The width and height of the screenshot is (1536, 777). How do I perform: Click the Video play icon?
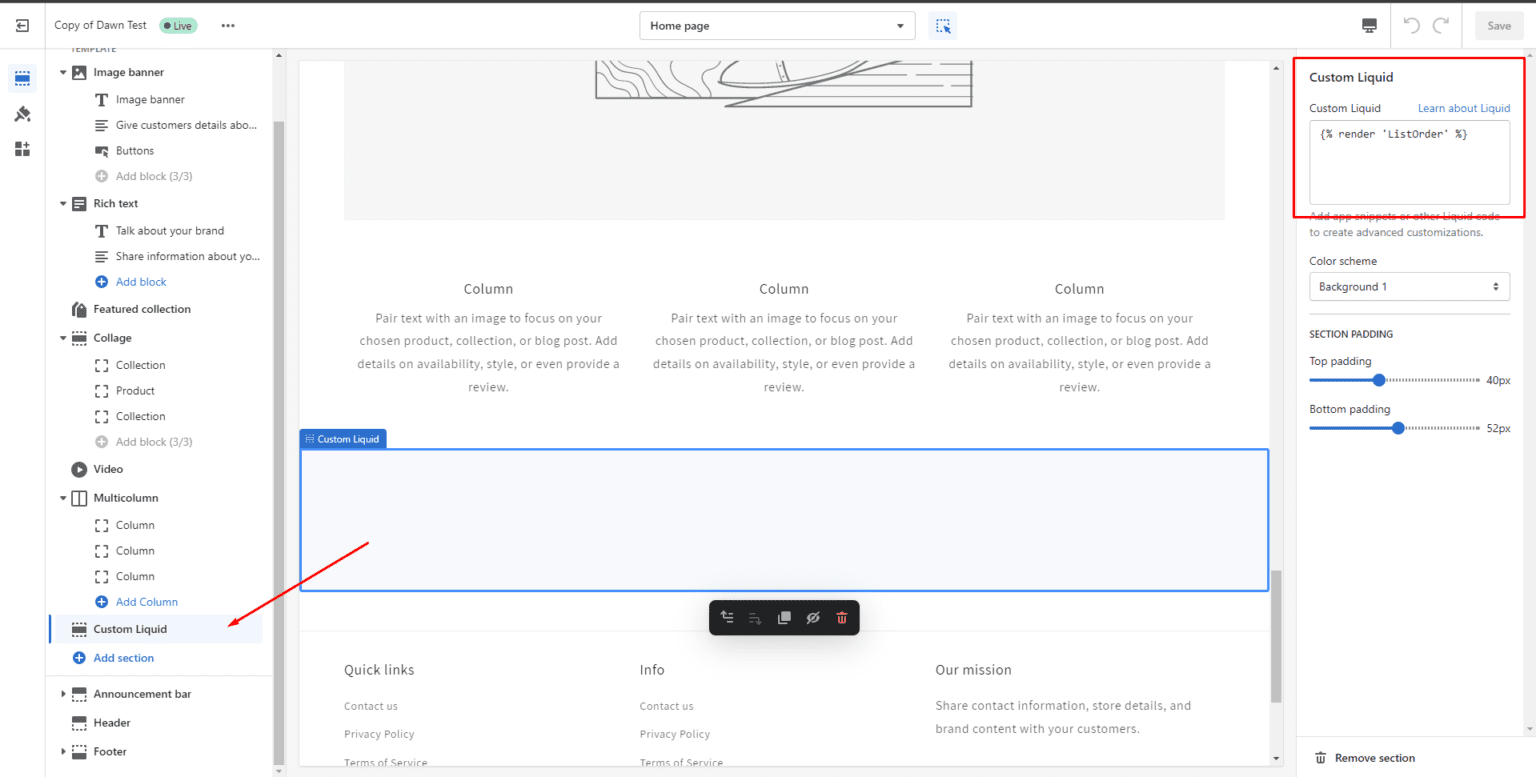click(x=79, y=469)
